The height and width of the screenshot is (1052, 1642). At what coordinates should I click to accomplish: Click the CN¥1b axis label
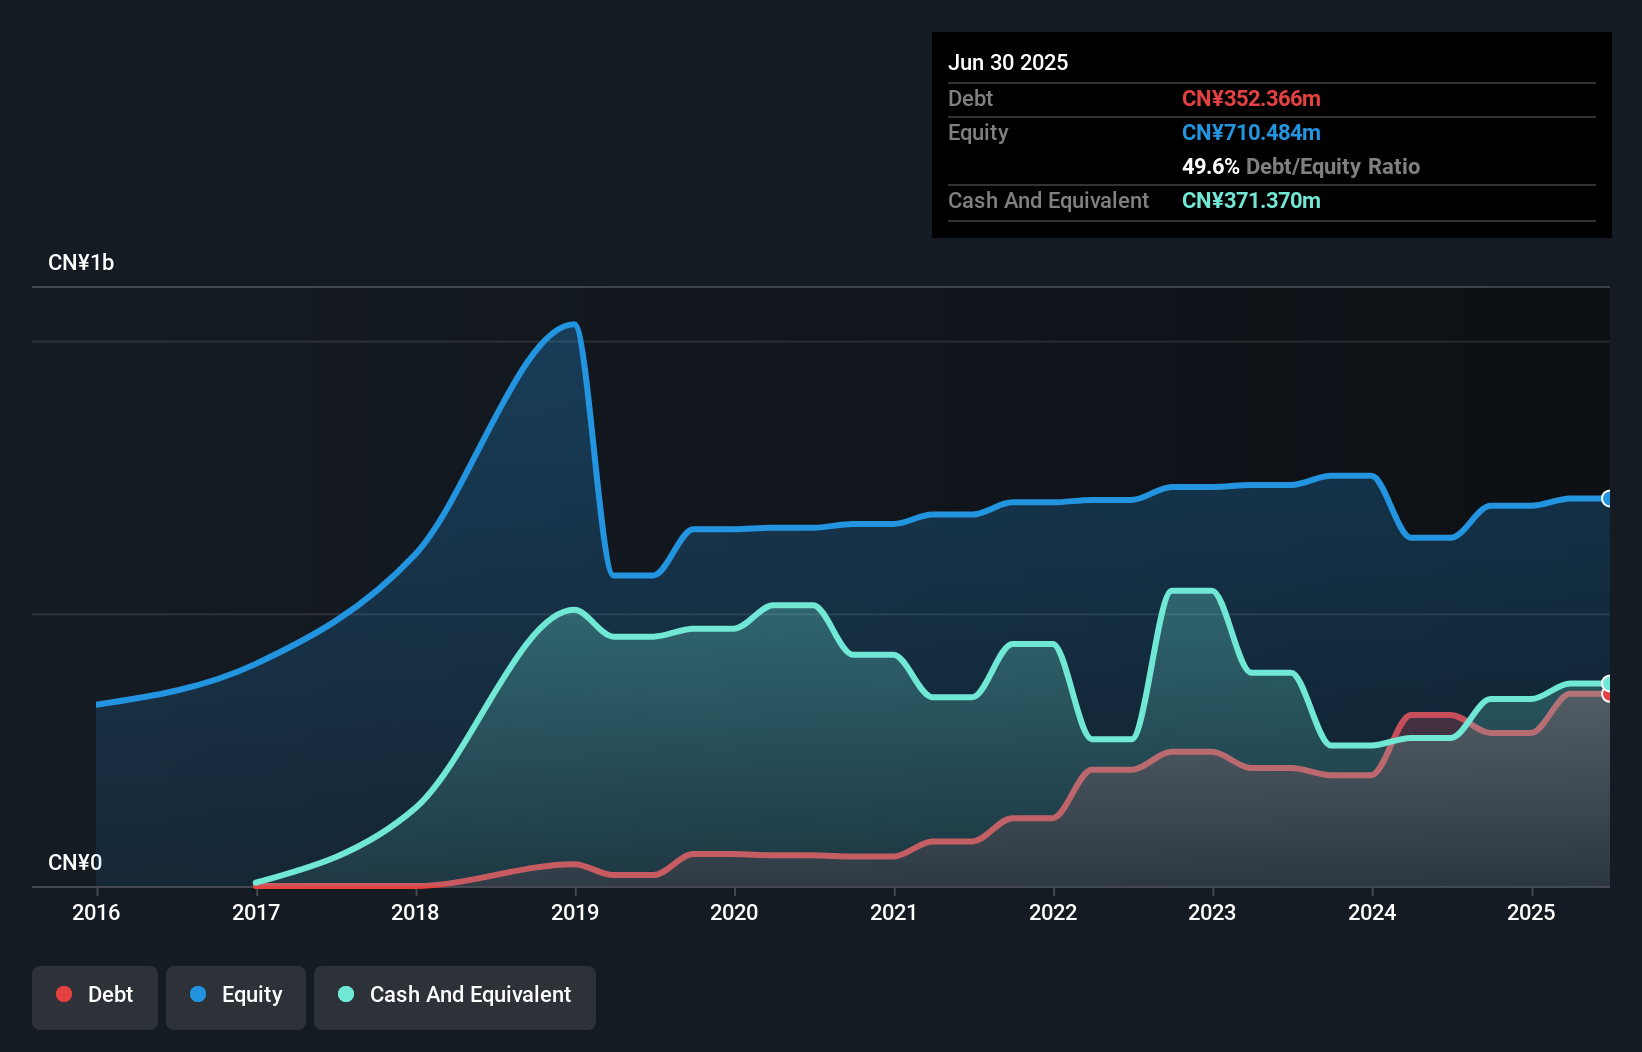(82, 262)
